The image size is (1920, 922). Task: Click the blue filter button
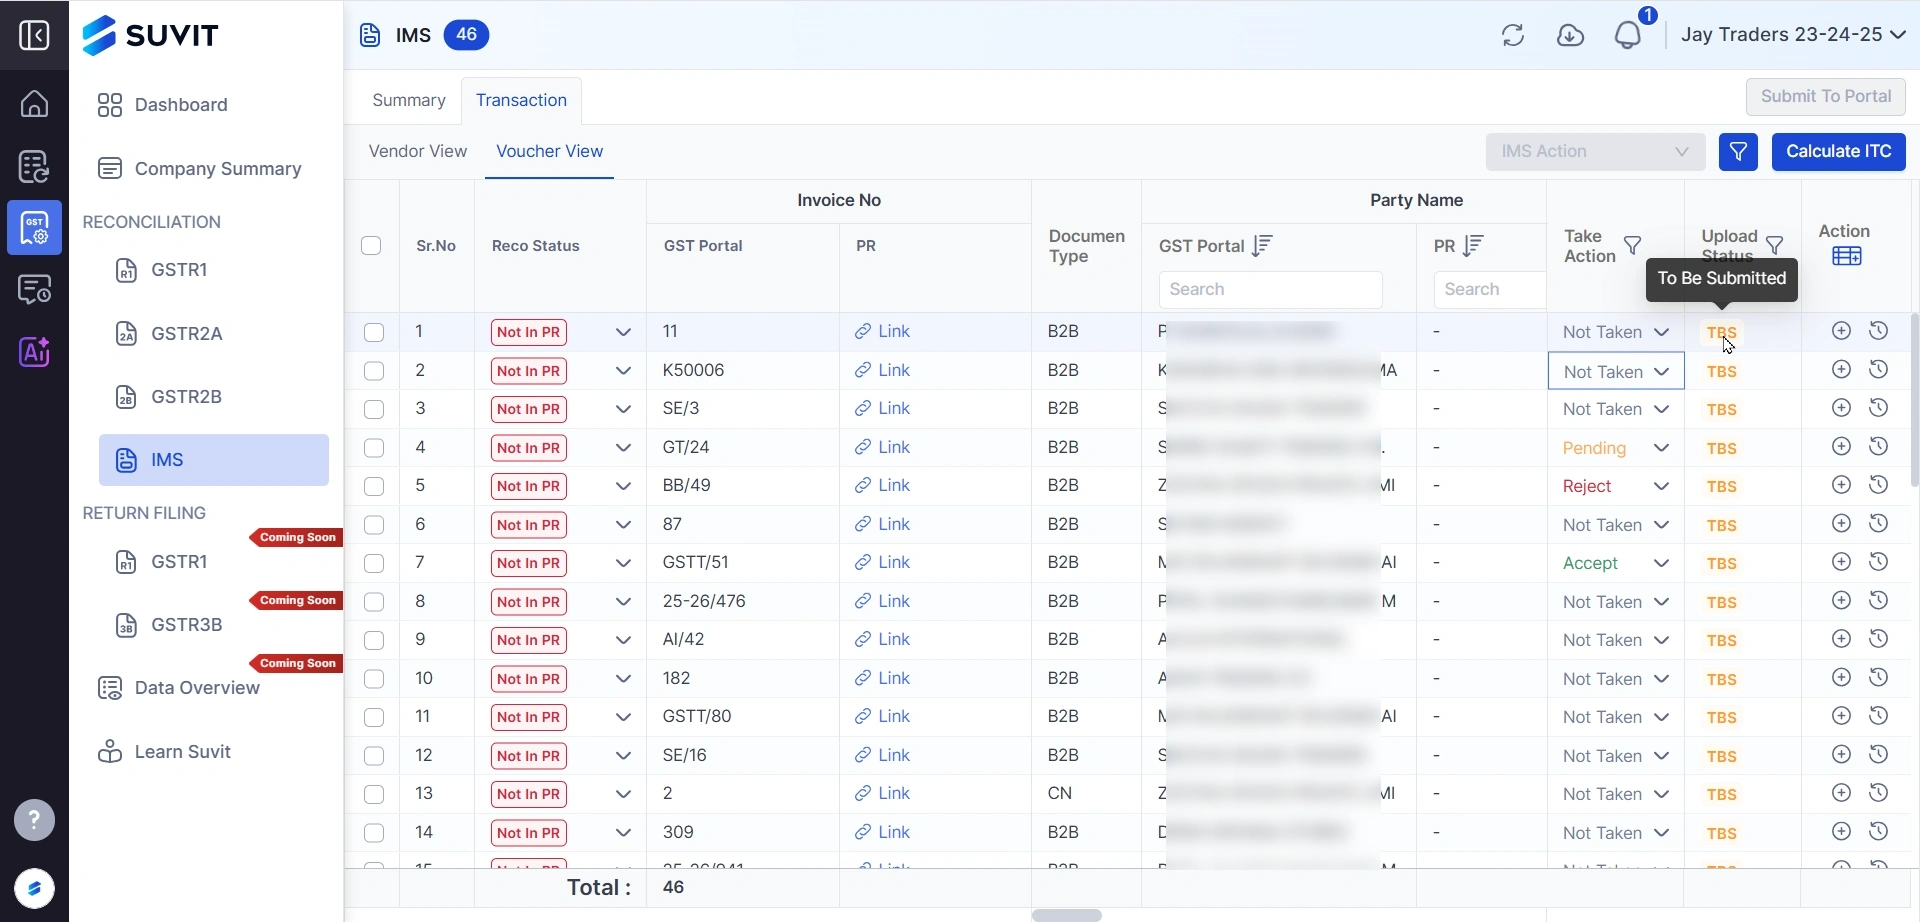[1739, 152]
